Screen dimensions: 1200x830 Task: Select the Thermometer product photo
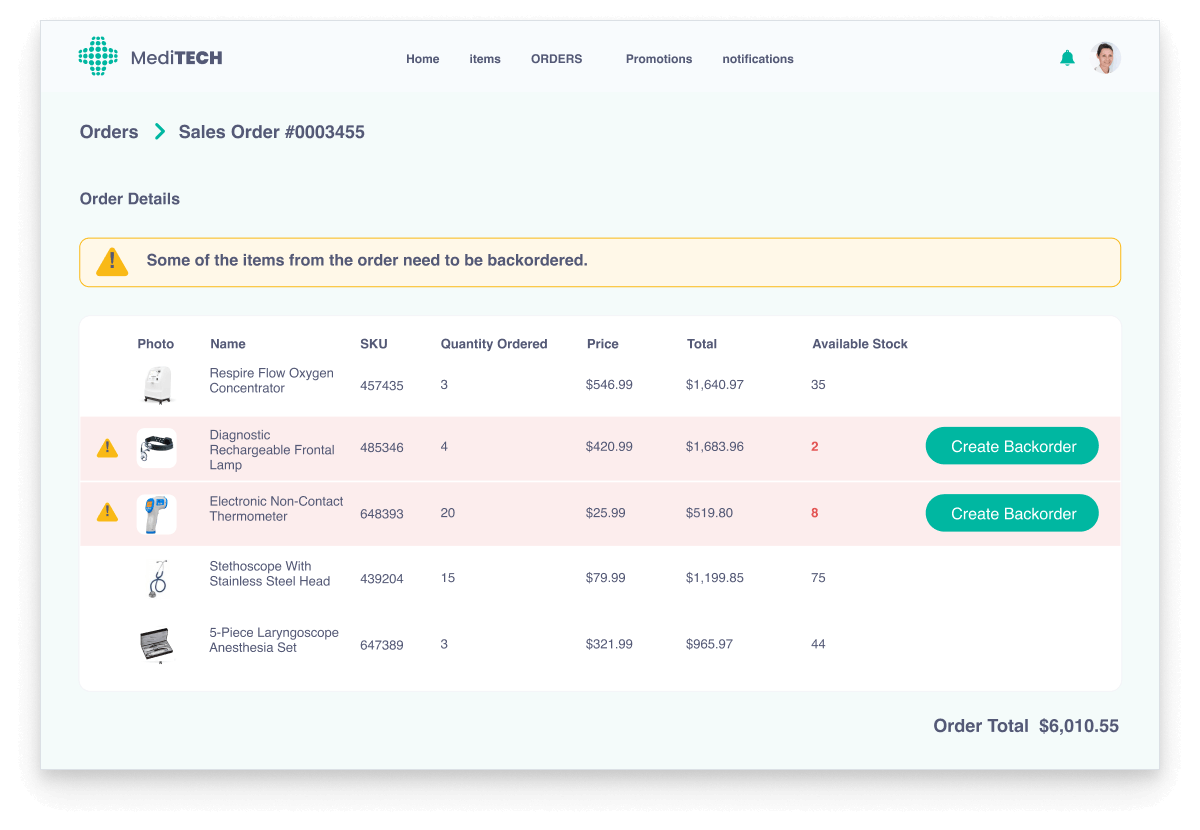pyautogui.click(x=157, y=514)
